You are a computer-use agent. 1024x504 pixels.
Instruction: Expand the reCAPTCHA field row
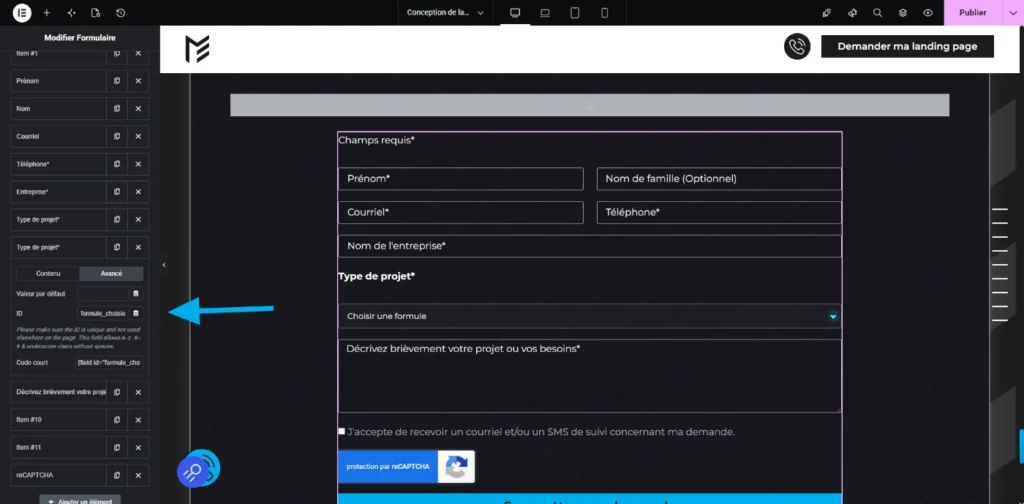click(x=59, y=475)
